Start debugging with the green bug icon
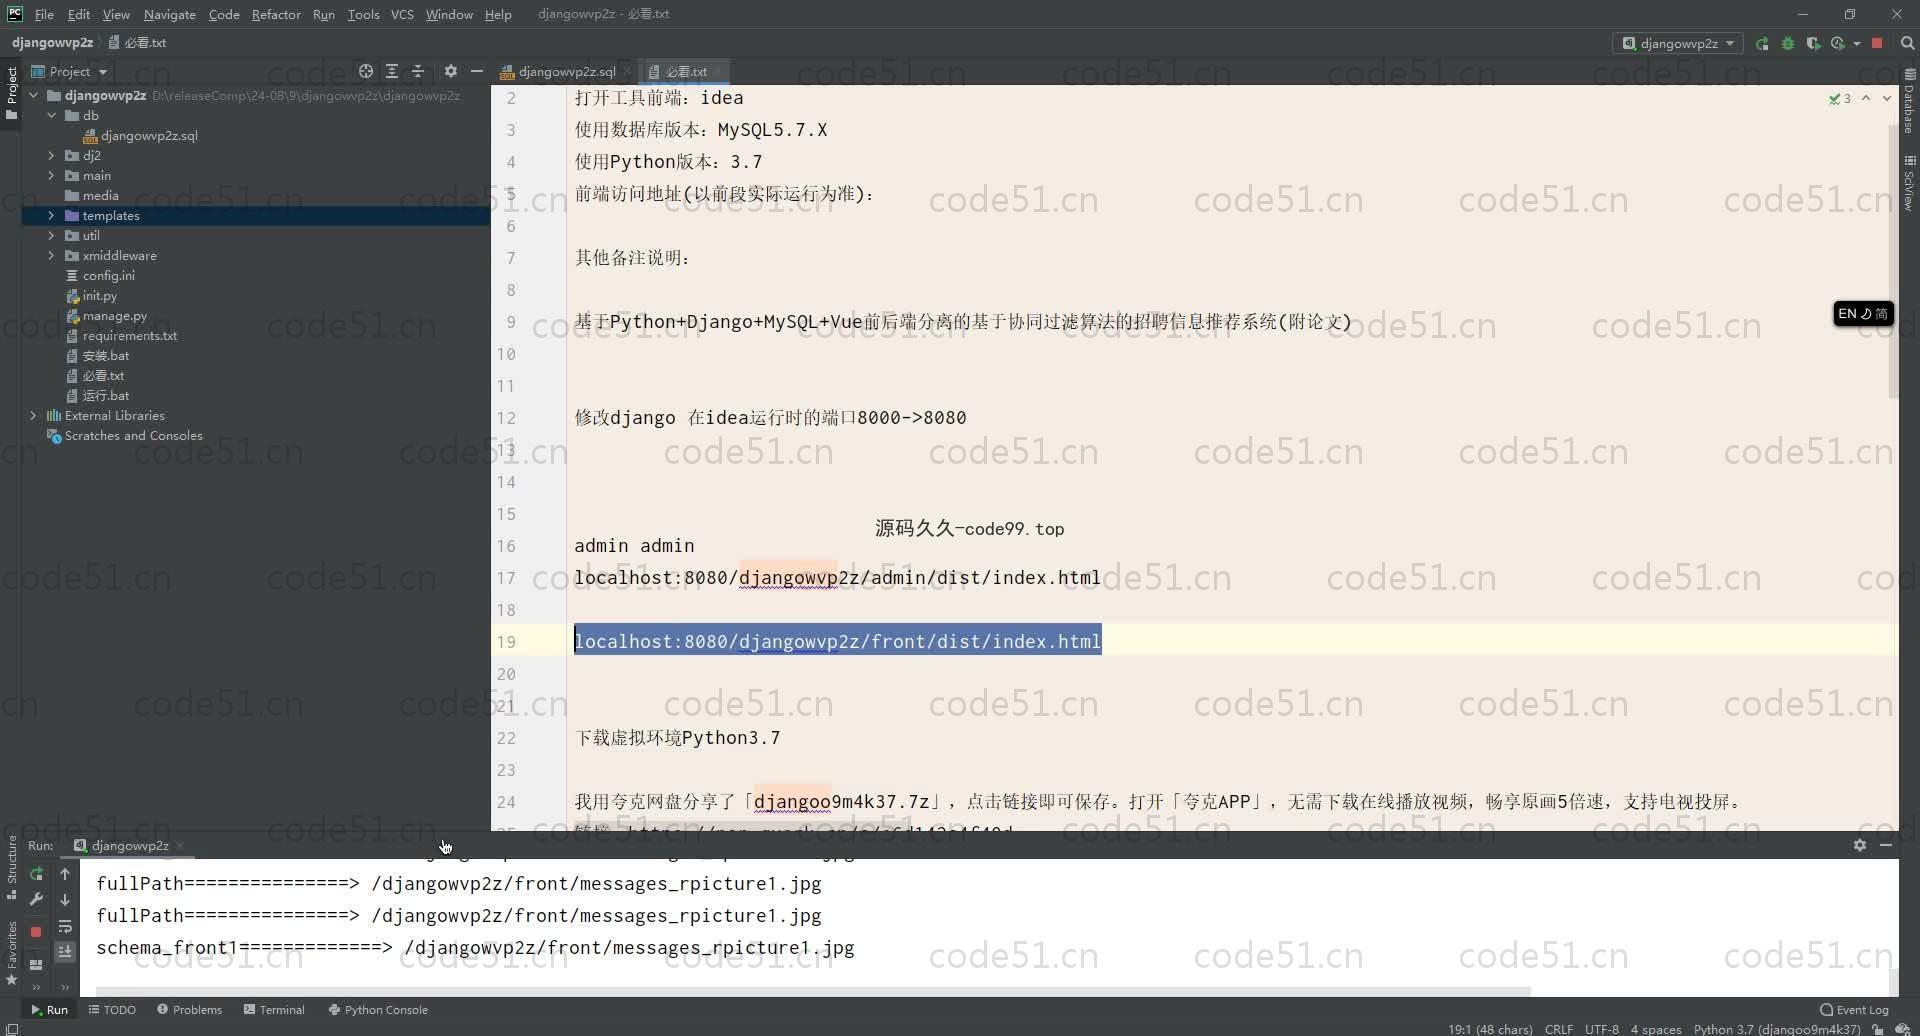Viewport: 1920px width, 1036px height. 1788,43
